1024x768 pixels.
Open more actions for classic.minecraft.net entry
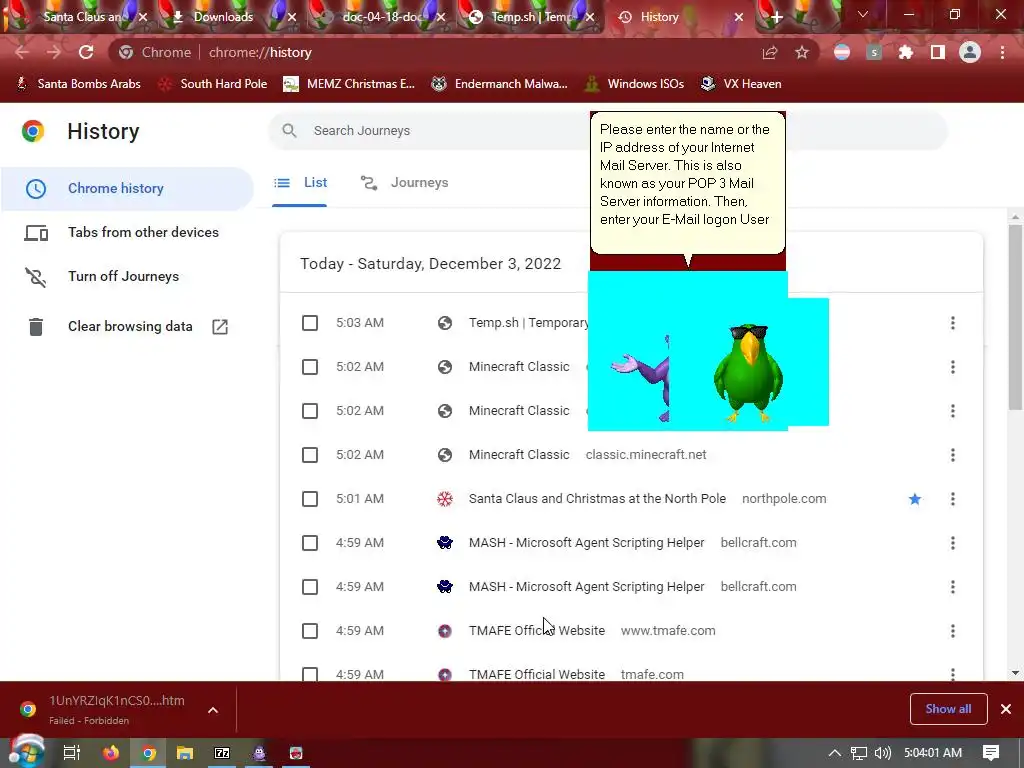[953, 455]
